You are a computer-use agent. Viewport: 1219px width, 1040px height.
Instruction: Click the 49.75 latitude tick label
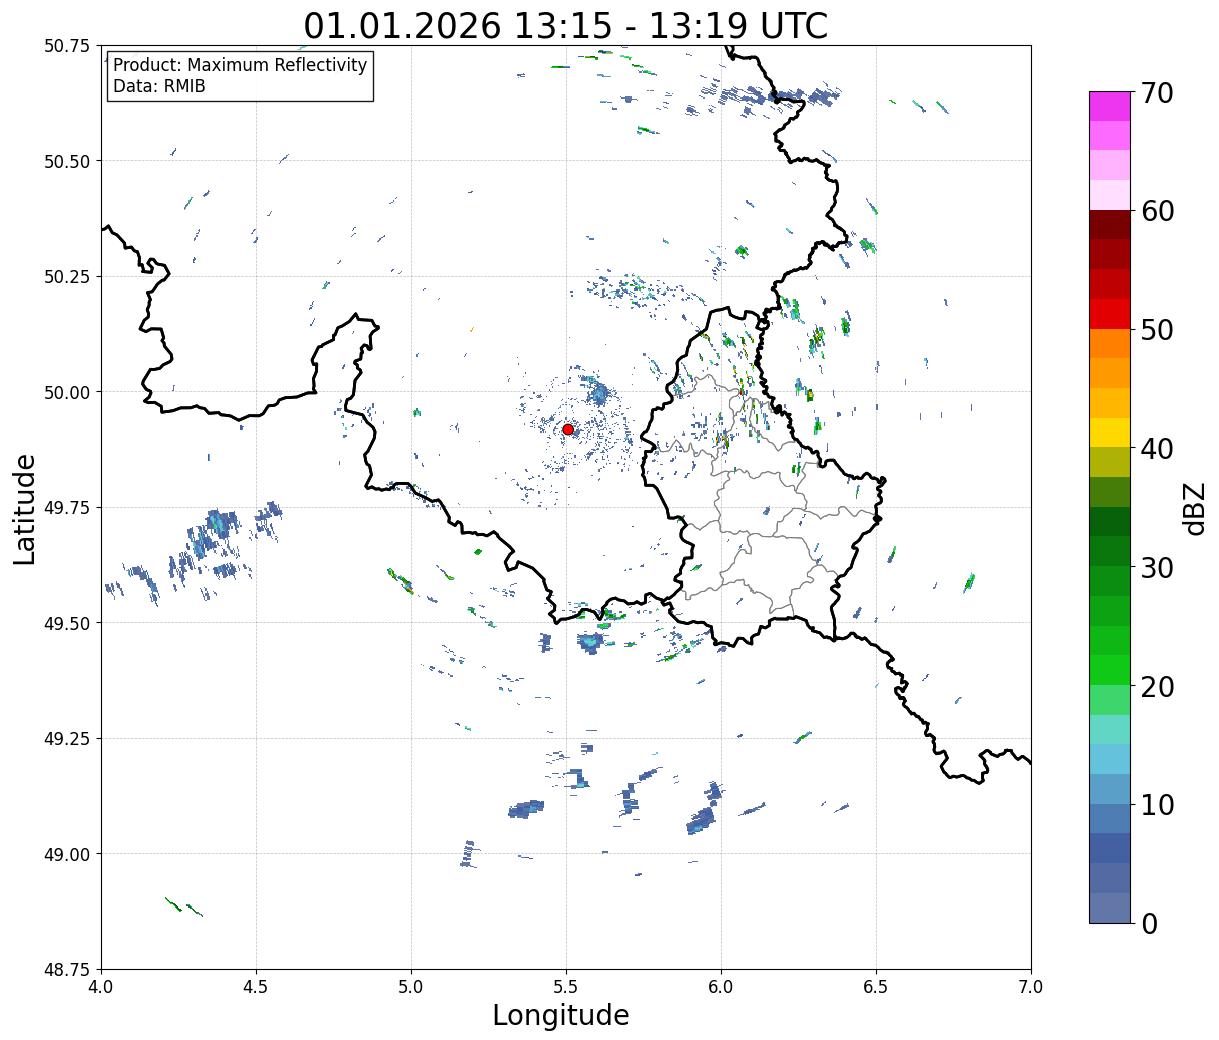pos(67,508)
